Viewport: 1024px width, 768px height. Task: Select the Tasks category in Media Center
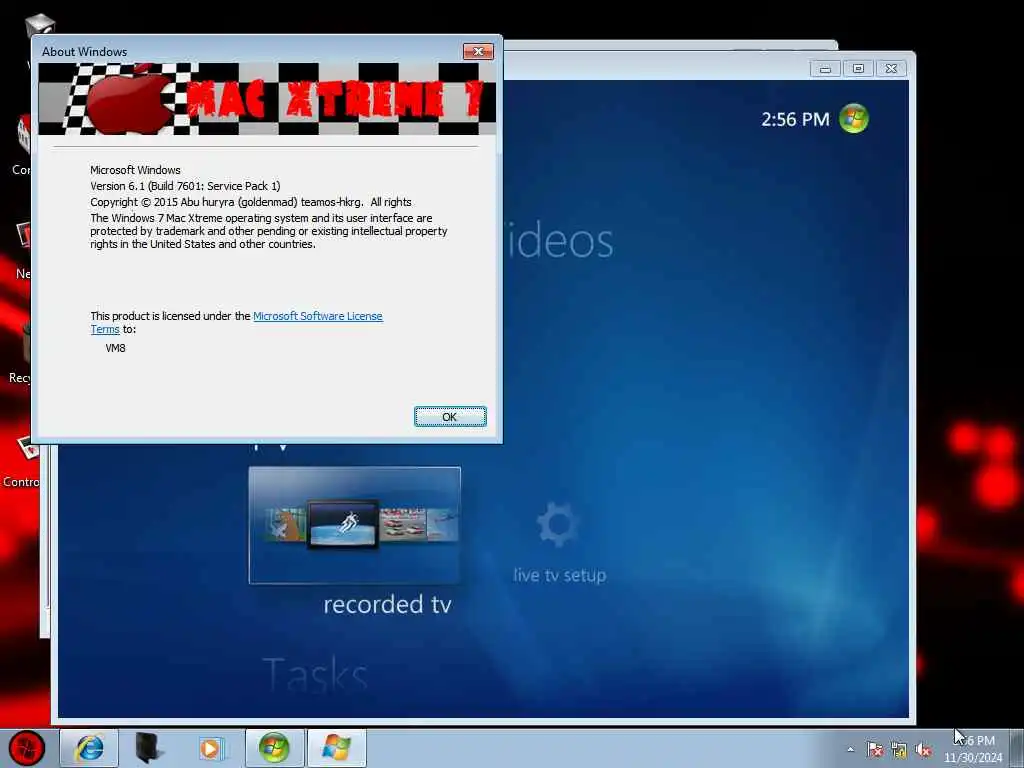(315, 673)
